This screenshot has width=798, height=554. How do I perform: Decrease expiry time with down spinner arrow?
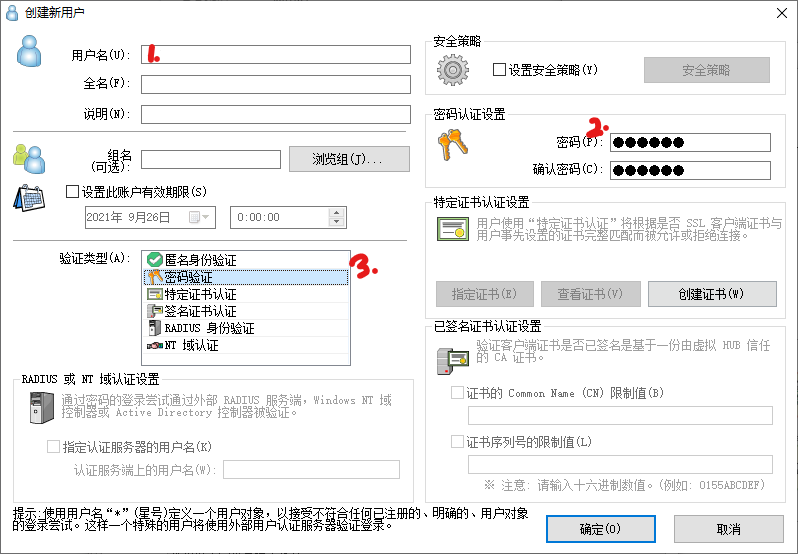coord(336,222)
